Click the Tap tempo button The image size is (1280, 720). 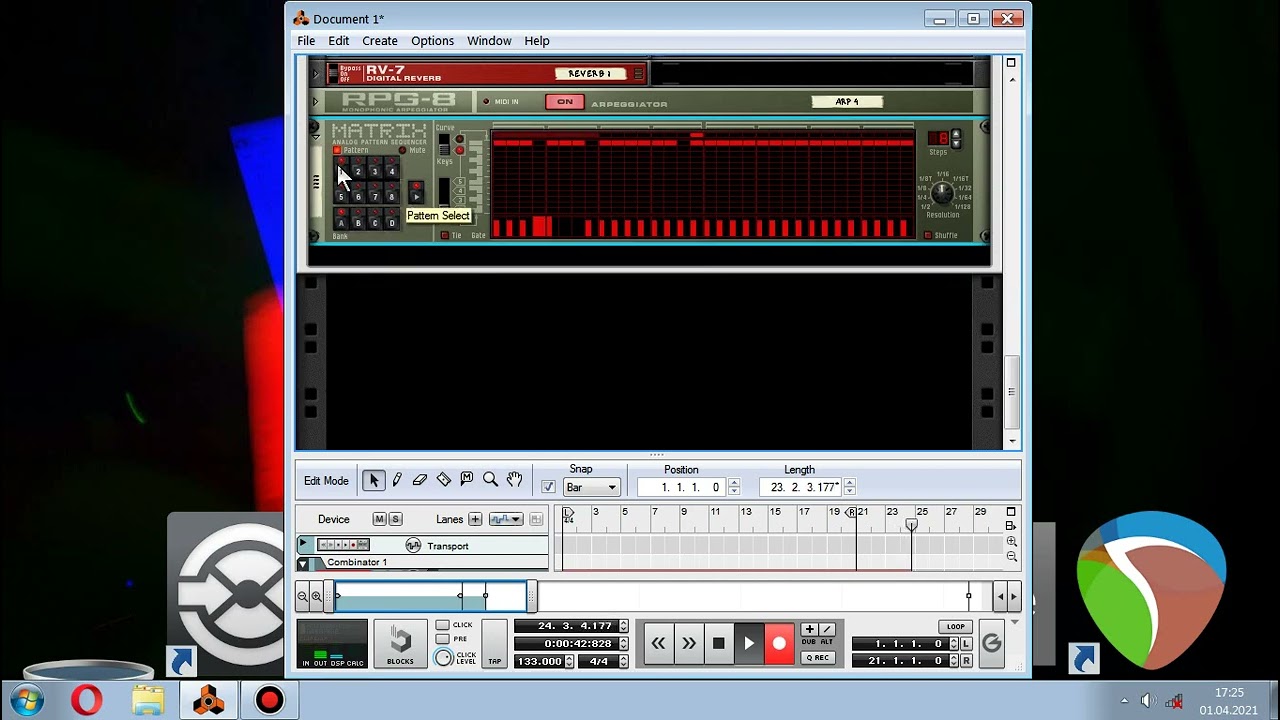point(494,644)
